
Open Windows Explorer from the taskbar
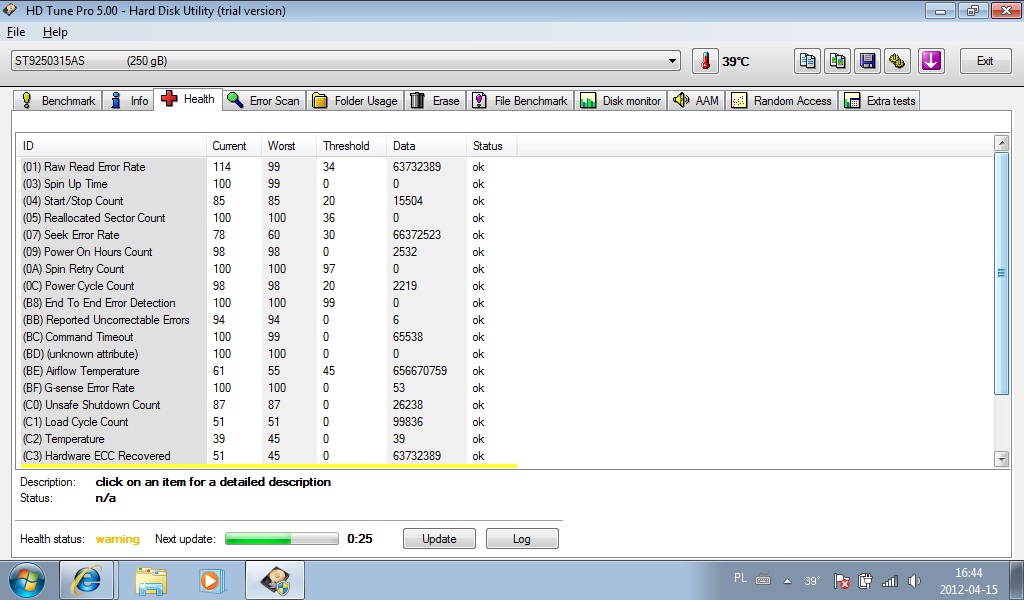(x=151, y=580)
